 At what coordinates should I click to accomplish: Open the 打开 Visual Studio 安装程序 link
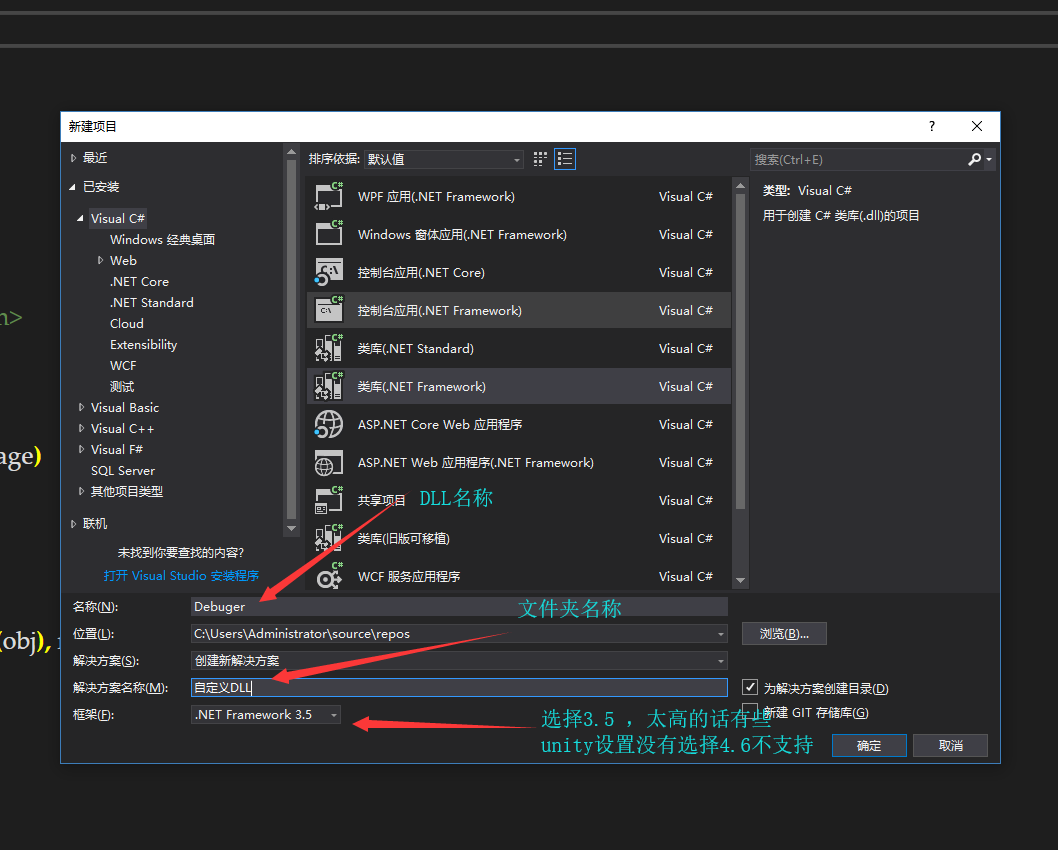[182, 575]
